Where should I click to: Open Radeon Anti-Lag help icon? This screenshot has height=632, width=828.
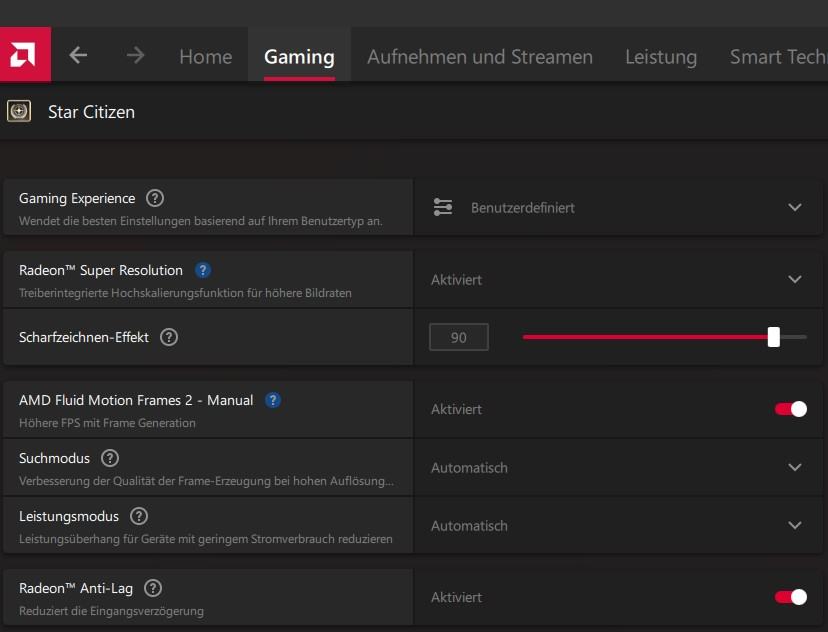click(153, 588)
